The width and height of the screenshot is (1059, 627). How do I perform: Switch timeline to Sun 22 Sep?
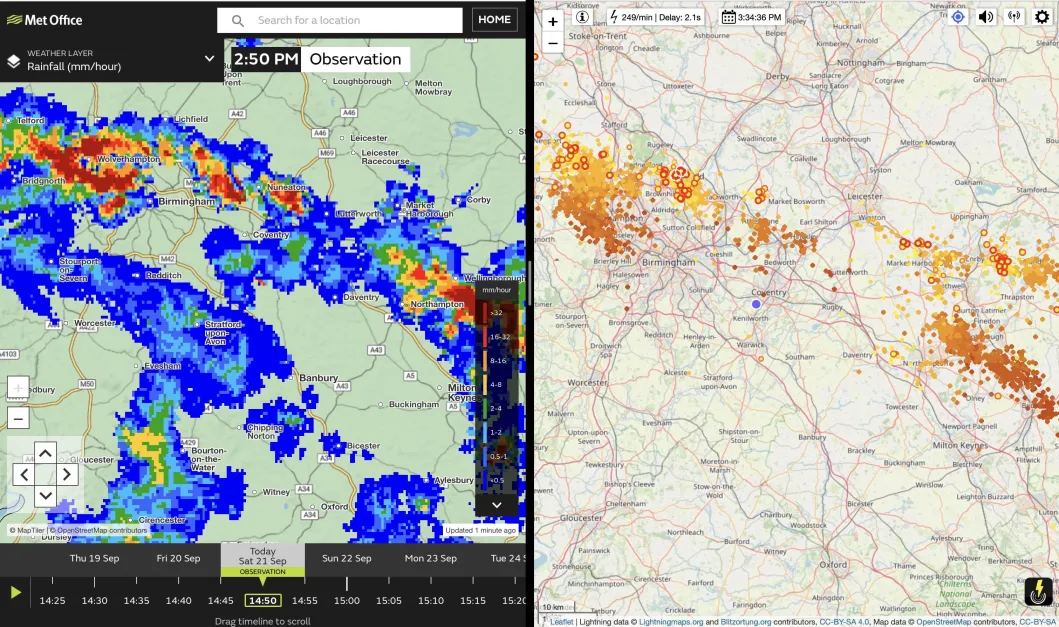(x=347, y=559)
